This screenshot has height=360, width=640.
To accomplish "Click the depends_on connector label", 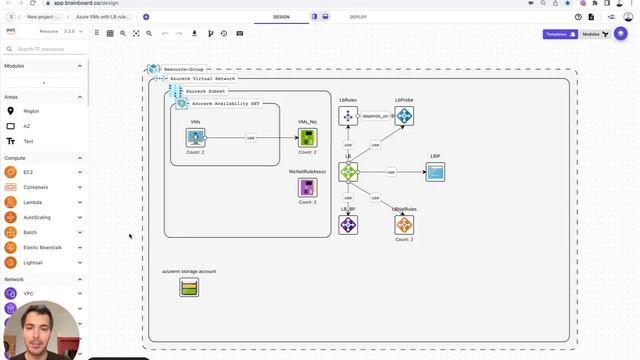I will point(377,116).
